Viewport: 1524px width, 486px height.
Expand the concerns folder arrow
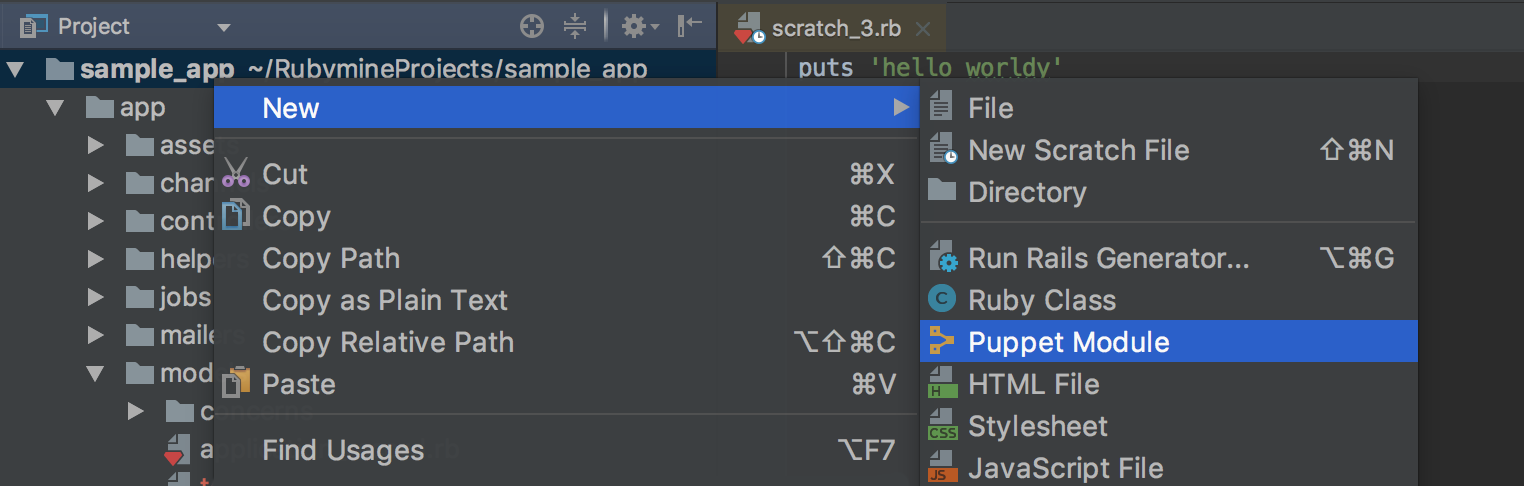click(x=137, y=412)
